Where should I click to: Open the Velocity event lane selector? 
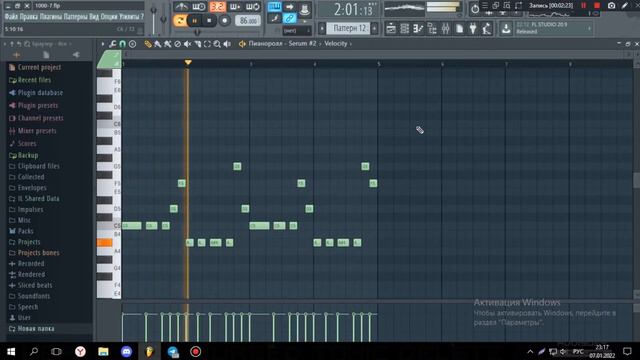pyautogui.click(x=336, y=44)
